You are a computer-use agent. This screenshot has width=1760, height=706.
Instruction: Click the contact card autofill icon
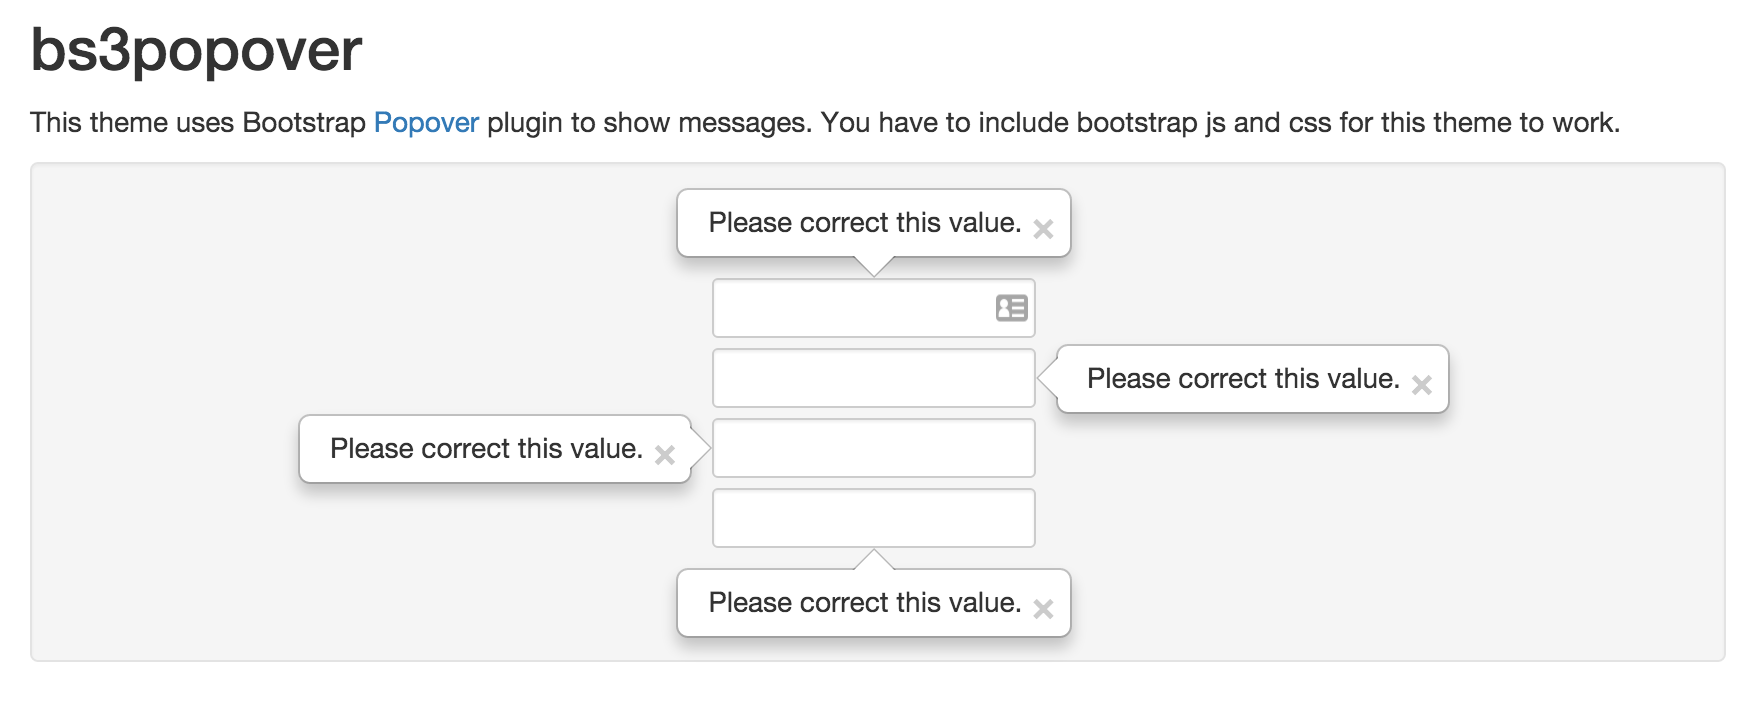[1011, 308]
